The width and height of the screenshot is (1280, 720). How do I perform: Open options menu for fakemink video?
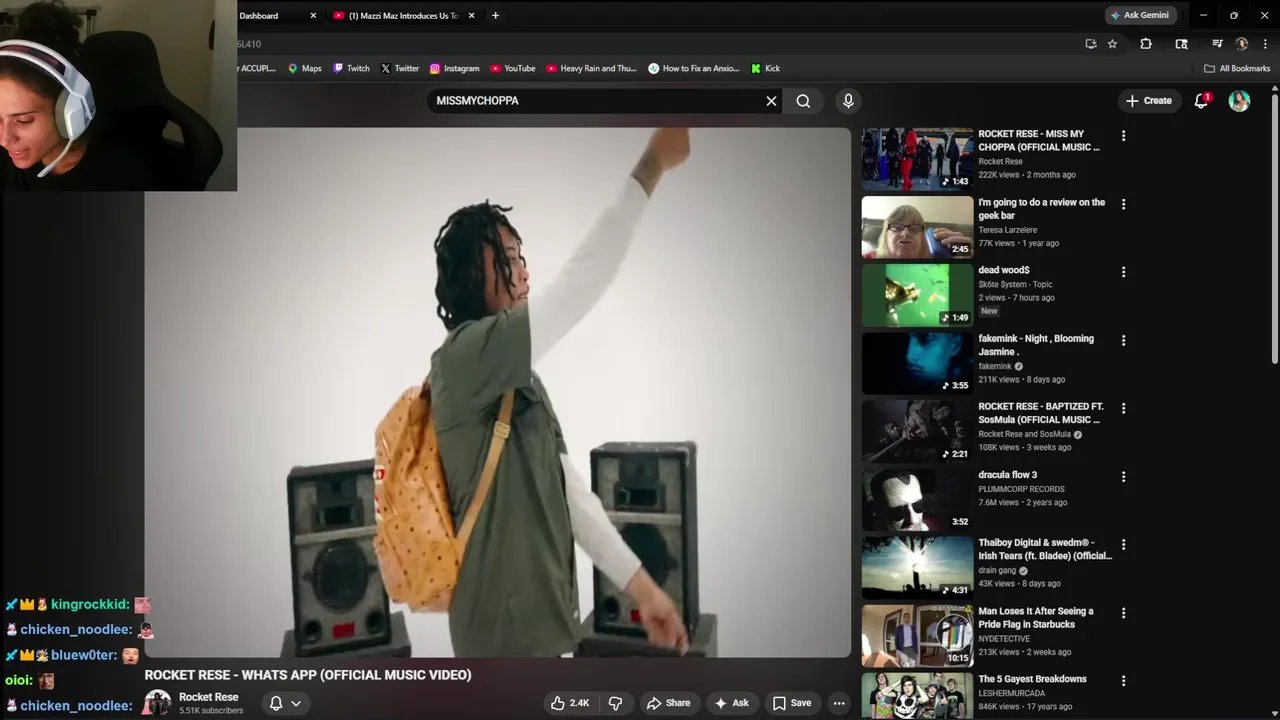tap(1123, 340)
